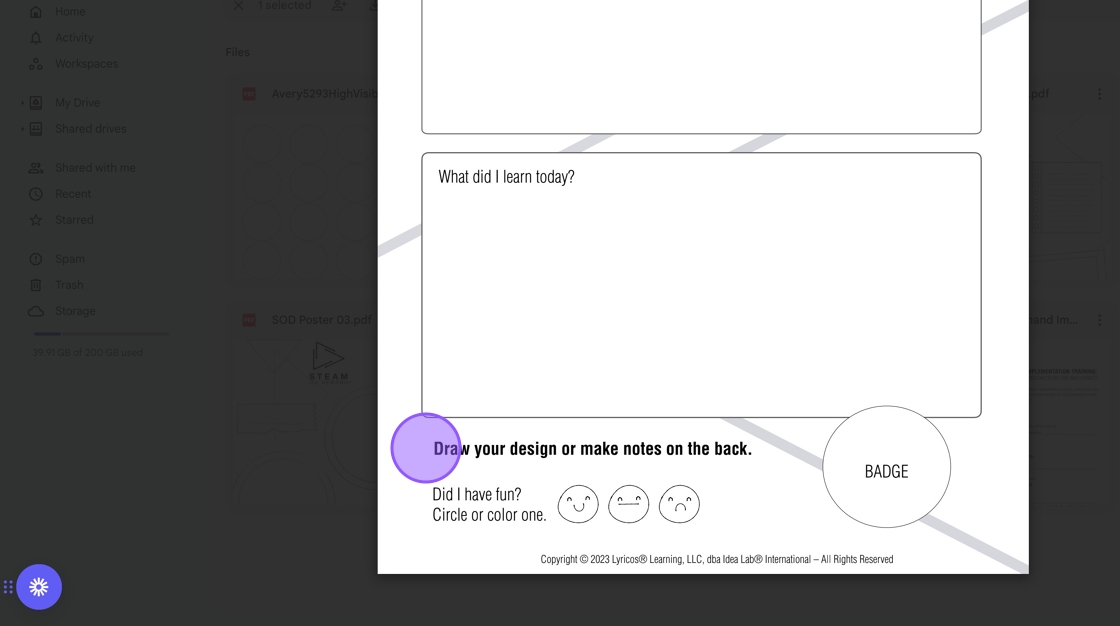This screenshot has width=1120, height=626.
Task: Open My Drive folder
Action: [x=77, y=103]
